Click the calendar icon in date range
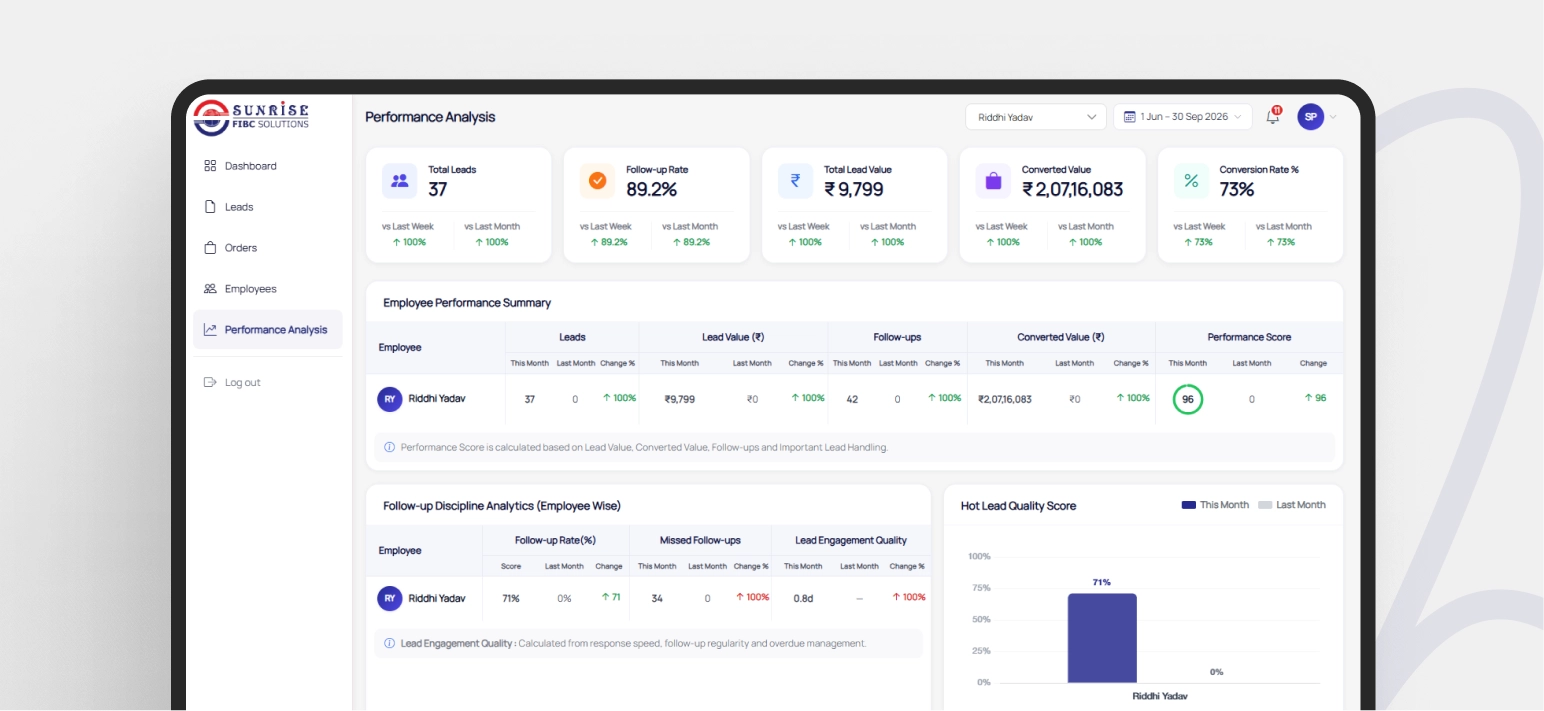The height and width of the screenshot is (711, 1544). click(1129, 117)
